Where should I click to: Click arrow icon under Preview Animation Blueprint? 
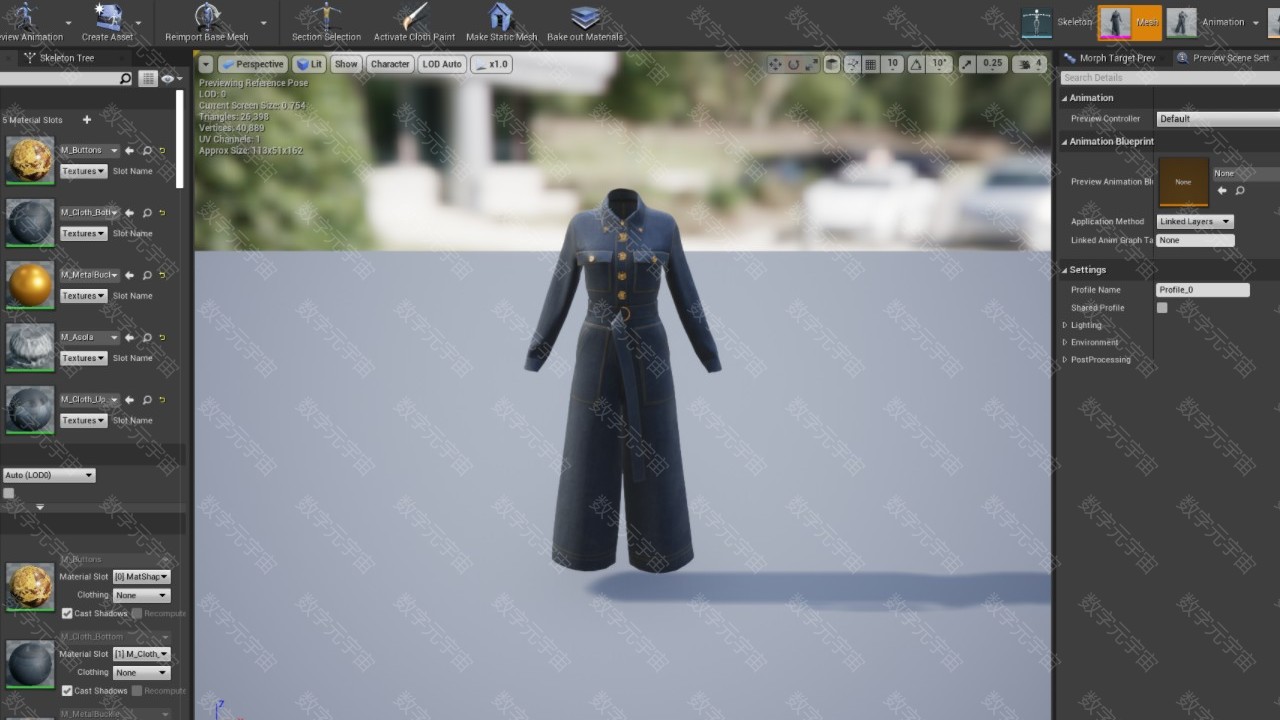pyautogui.click(x=1222, y=190)
